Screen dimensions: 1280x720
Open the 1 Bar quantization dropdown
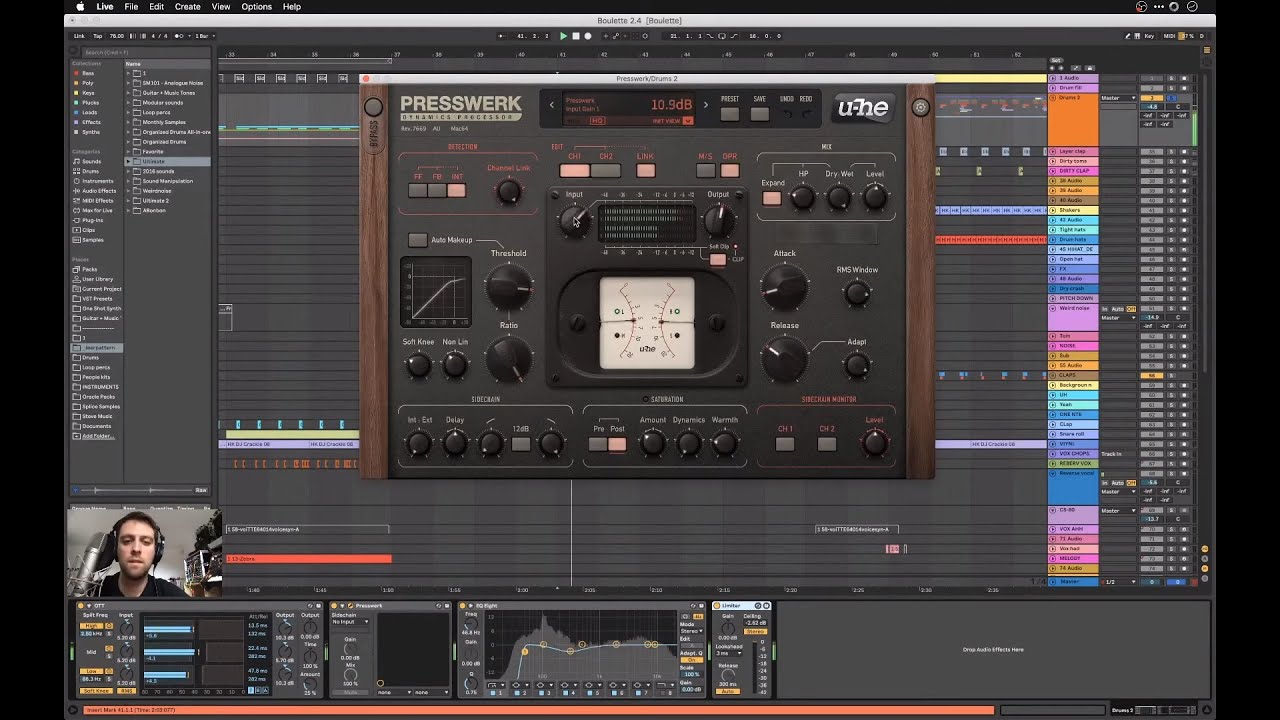203,36
